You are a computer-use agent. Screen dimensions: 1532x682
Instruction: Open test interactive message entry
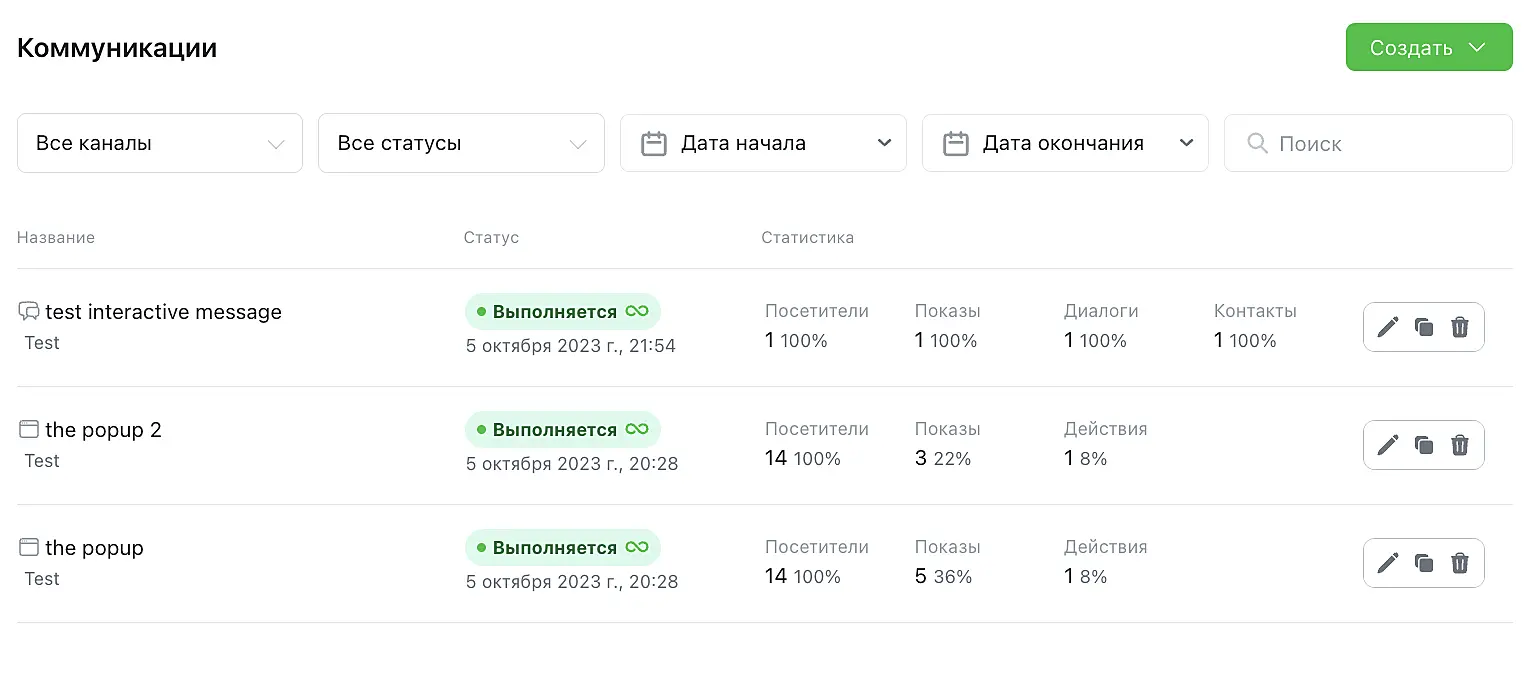coord(163,312)
